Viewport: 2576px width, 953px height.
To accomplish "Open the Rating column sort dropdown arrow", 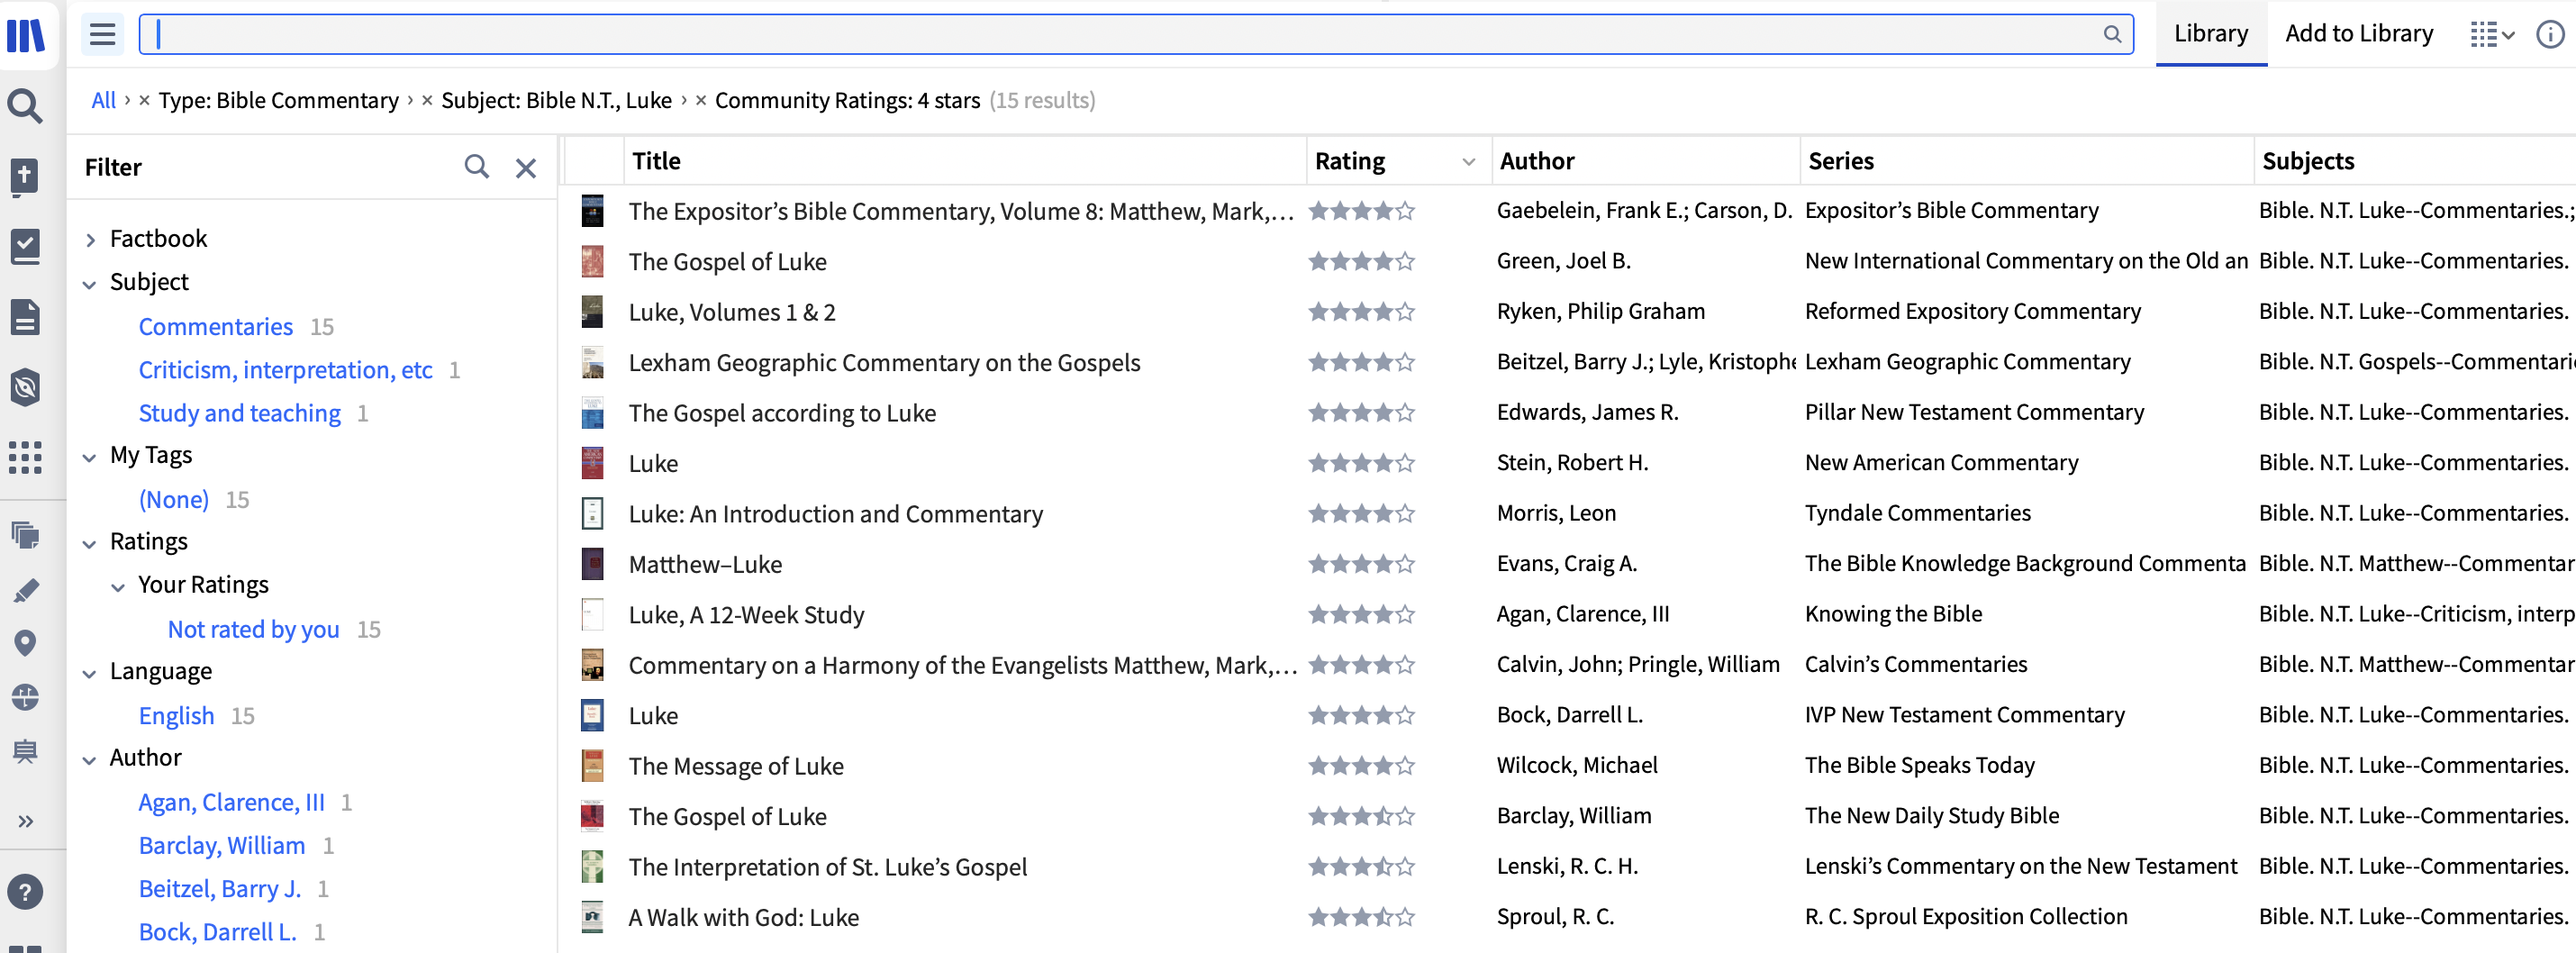I will tap(1468, 162).
